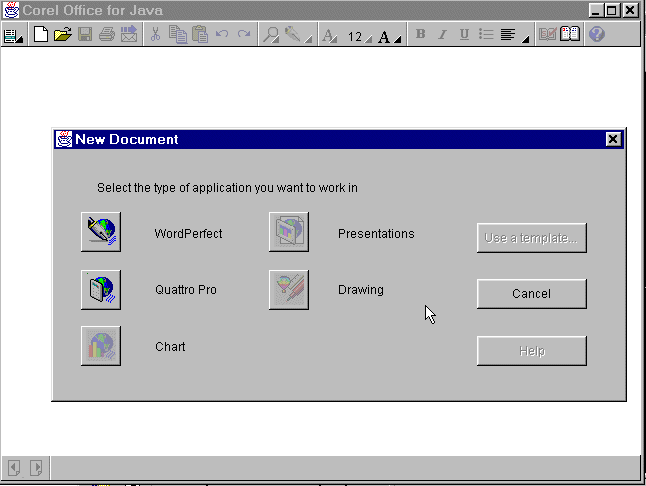Select the Quattro Pro application icon
The width and height of the screenshot is (646, 486).
pyautogui.click(x=101, y=290)
